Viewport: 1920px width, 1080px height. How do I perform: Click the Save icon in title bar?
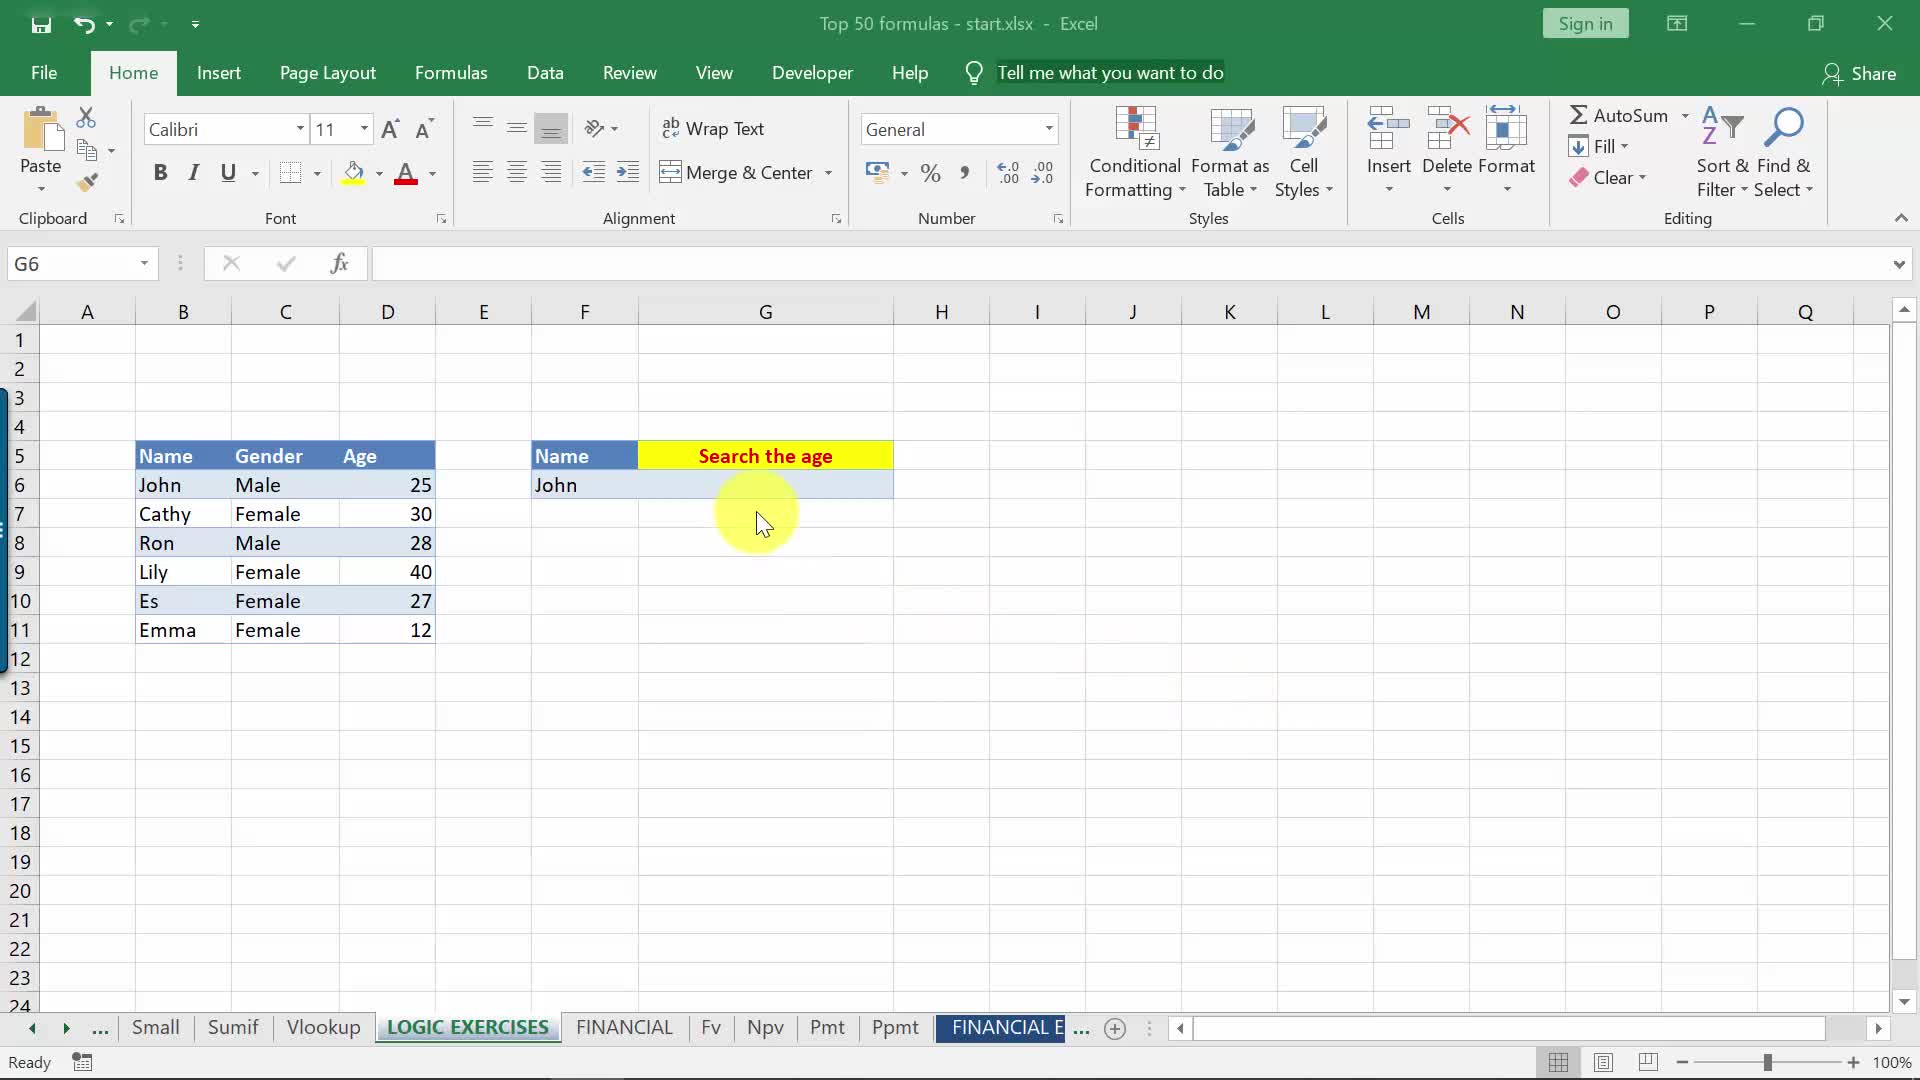(x=41, y=24)
